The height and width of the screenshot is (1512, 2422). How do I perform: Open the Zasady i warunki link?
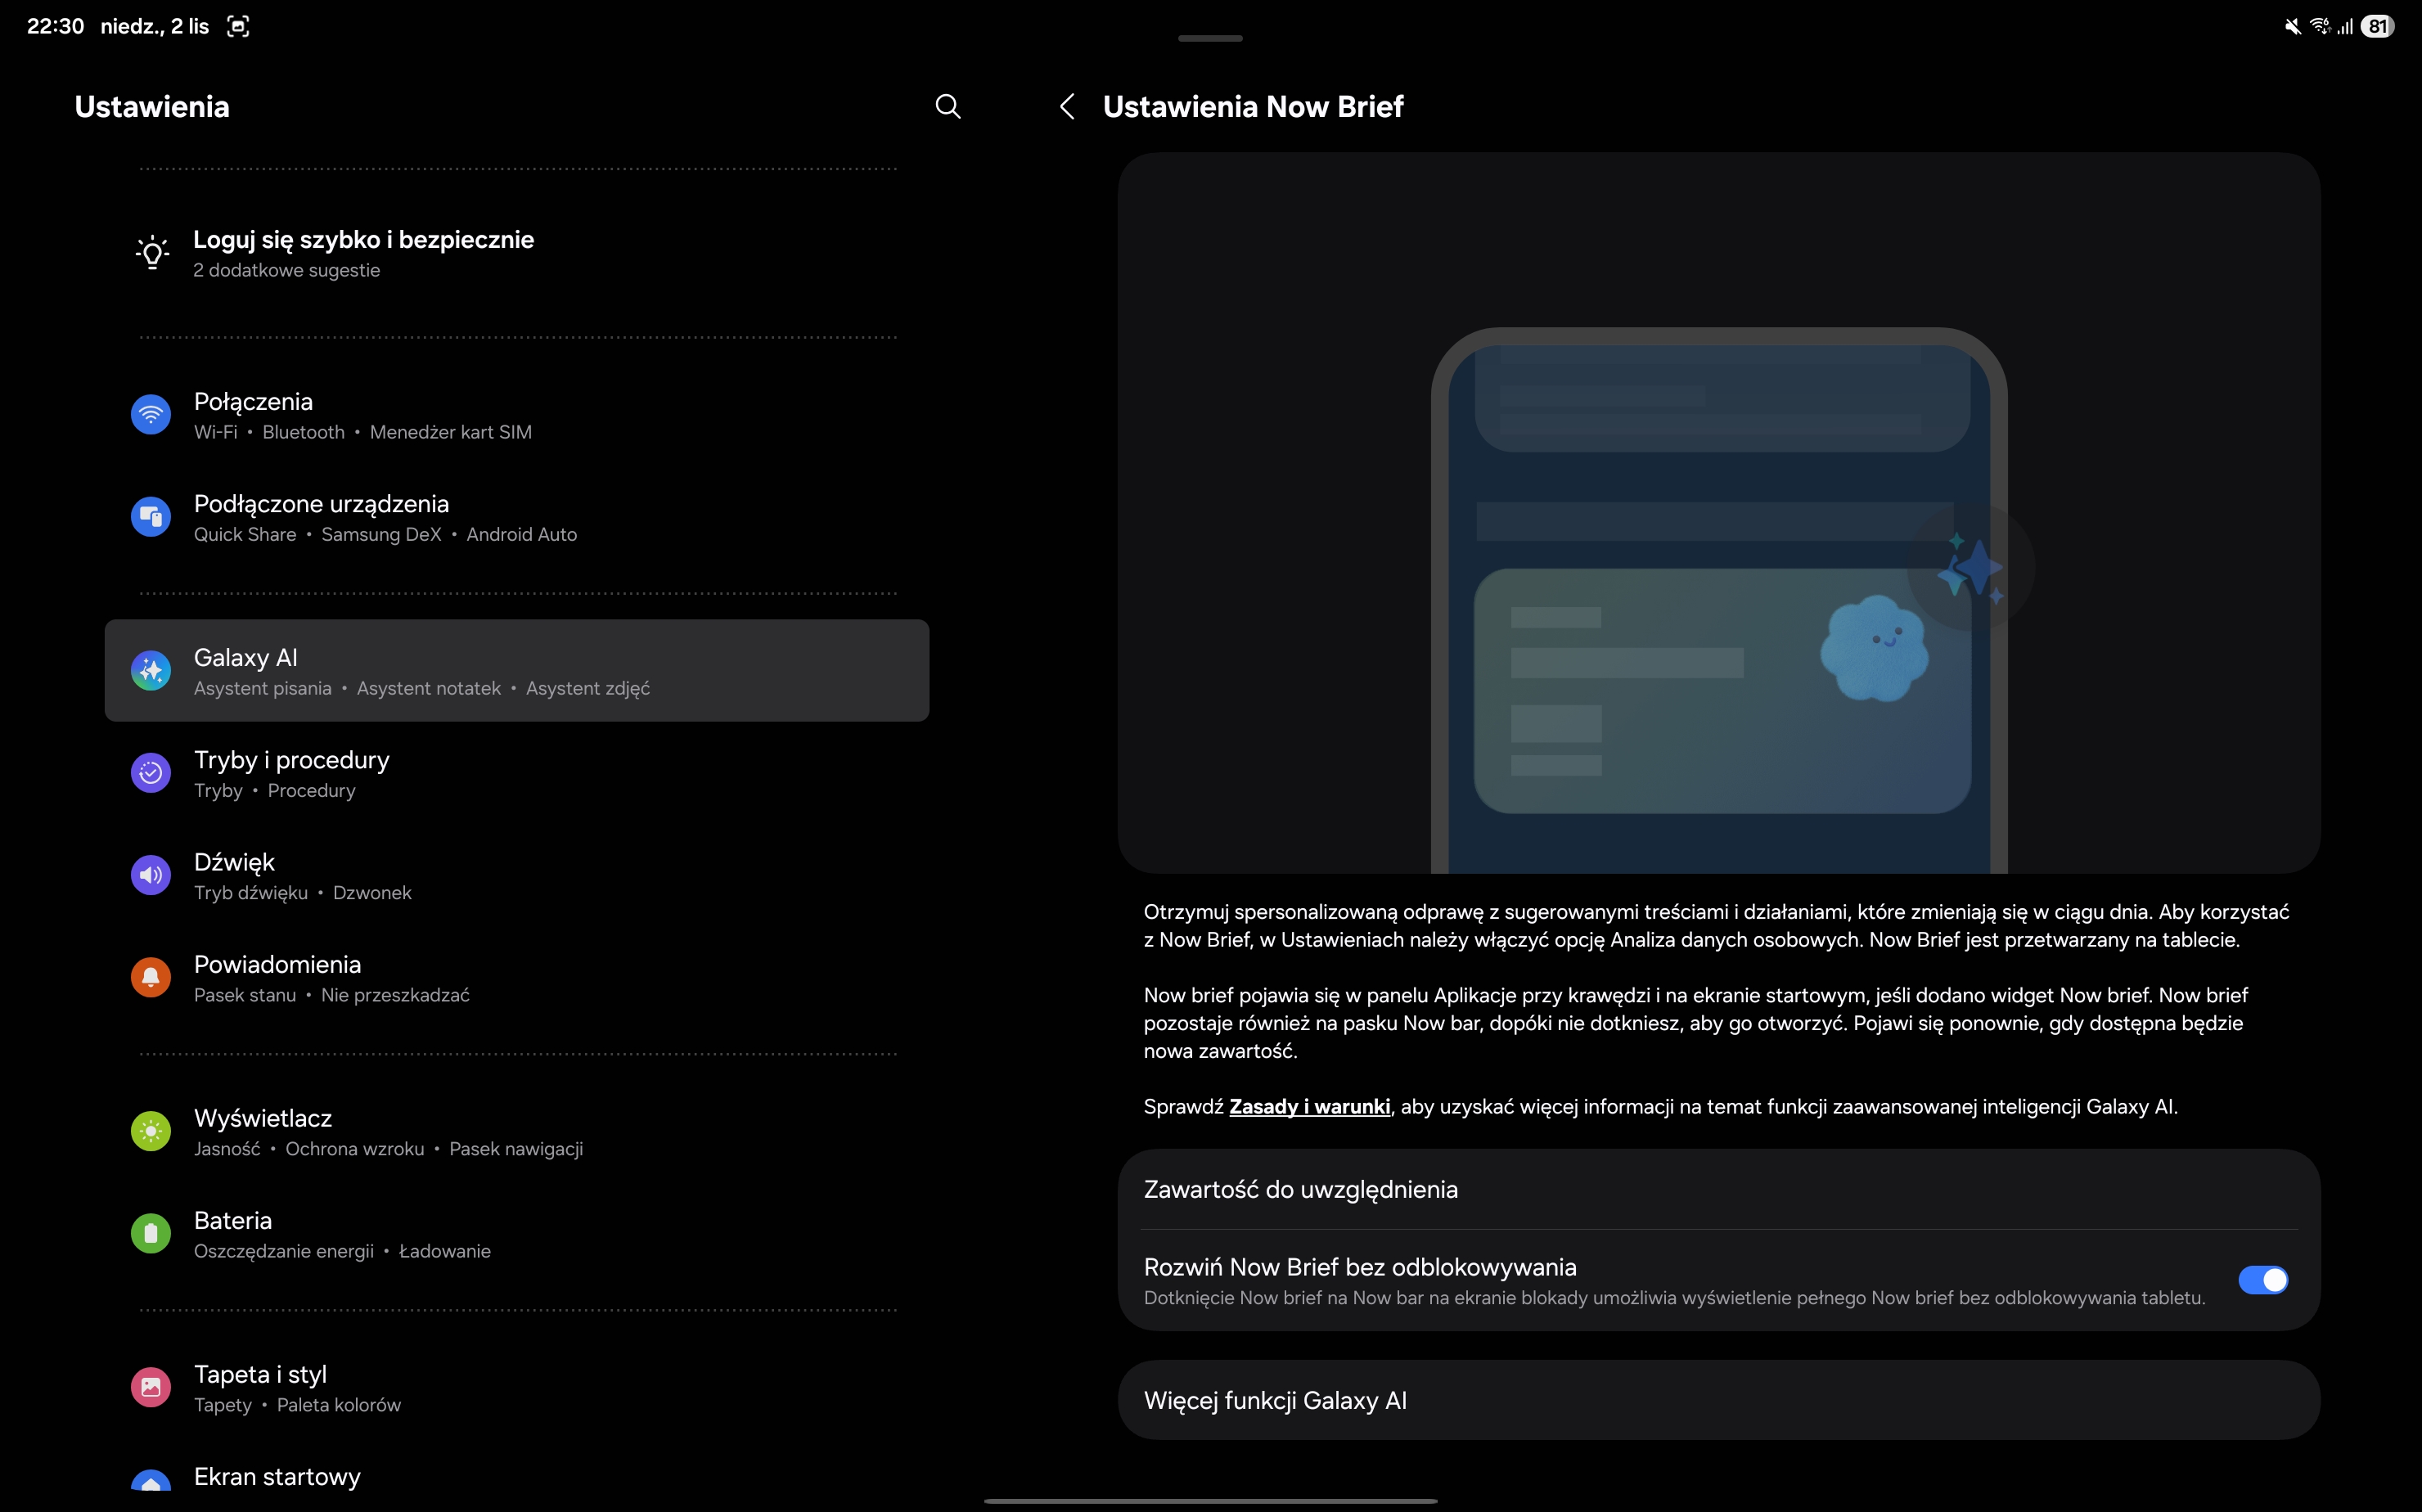pyautogui.click(x=1309, y=1107)
